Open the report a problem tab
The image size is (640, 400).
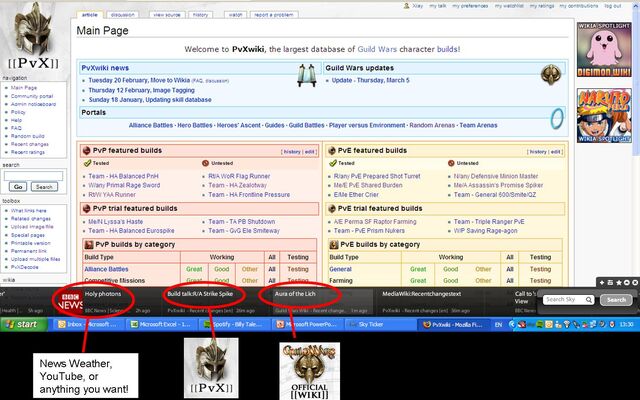(x=274, y=15)
